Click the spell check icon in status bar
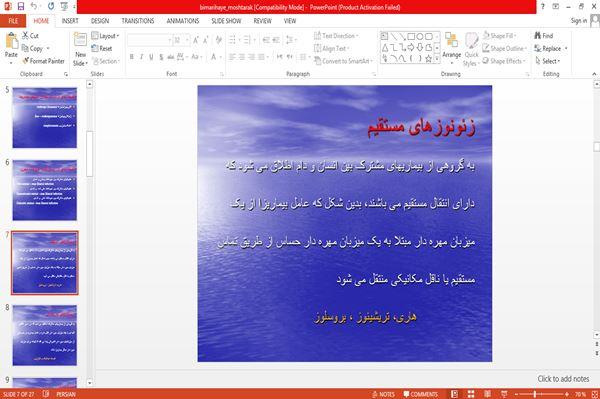Viewport: 600px width, 399px height. coord(46,394)
